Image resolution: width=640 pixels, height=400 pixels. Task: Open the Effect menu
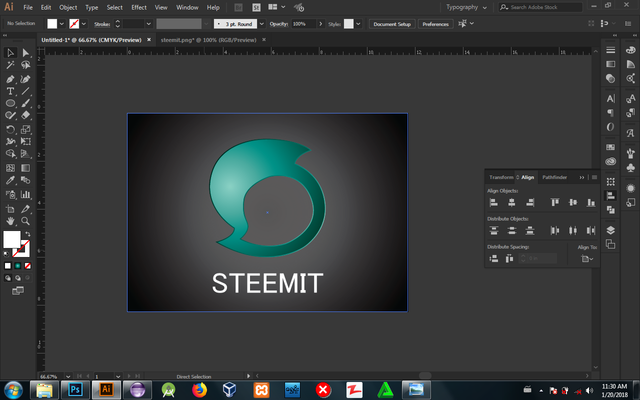pyautogui.click(x=138, y=7)
